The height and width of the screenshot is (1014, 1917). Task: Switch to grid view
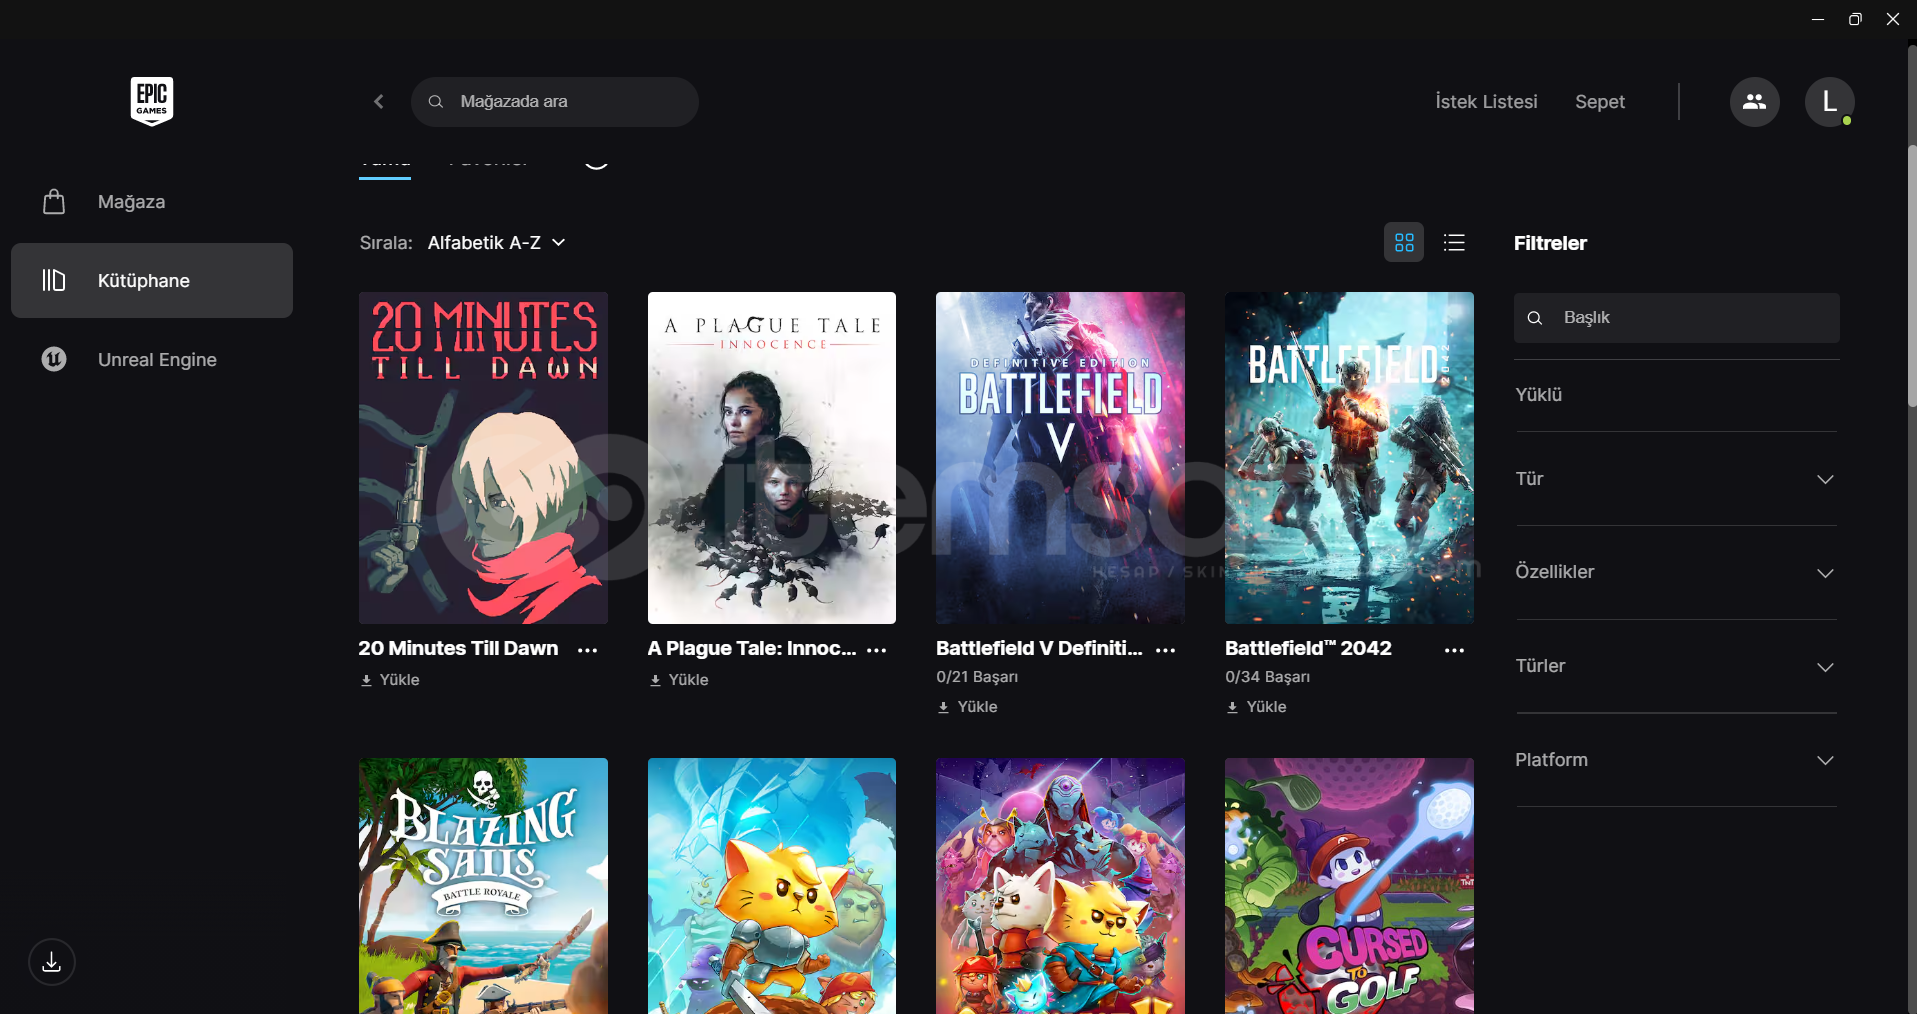(x=1404, y=243)
